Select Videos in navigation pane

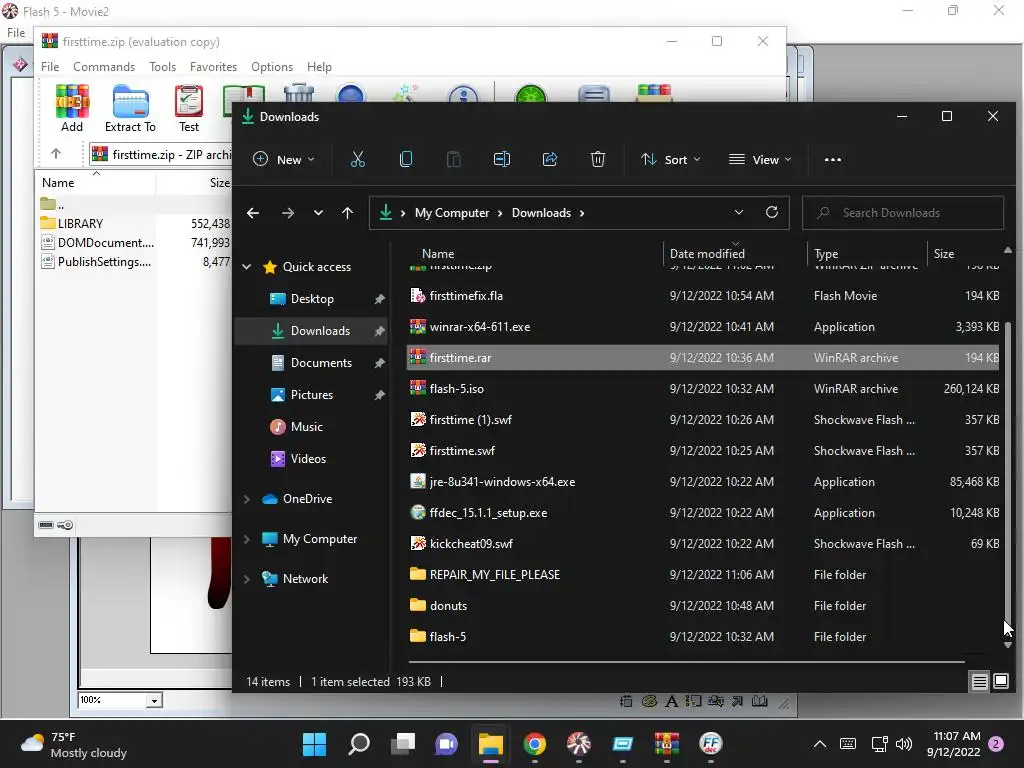tap(308, 458)
